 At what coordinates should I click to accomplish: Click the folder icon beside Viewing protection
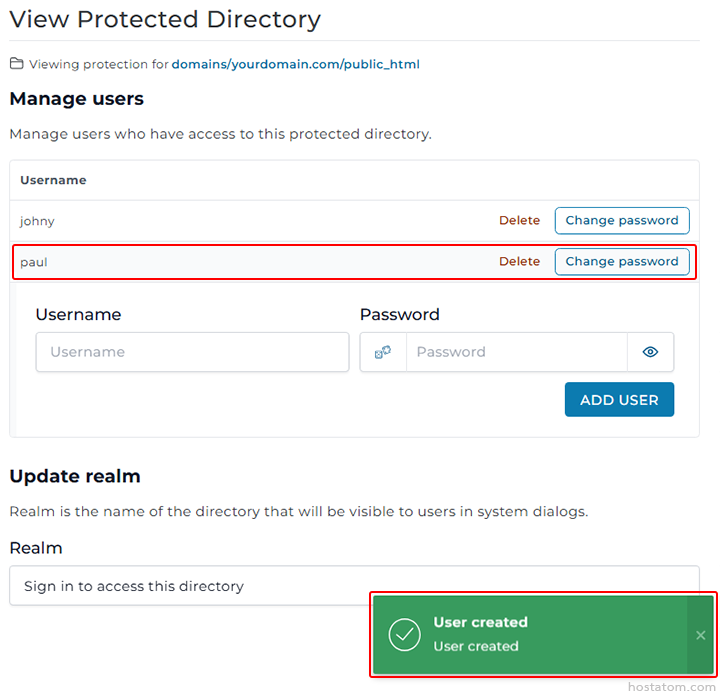16,64
